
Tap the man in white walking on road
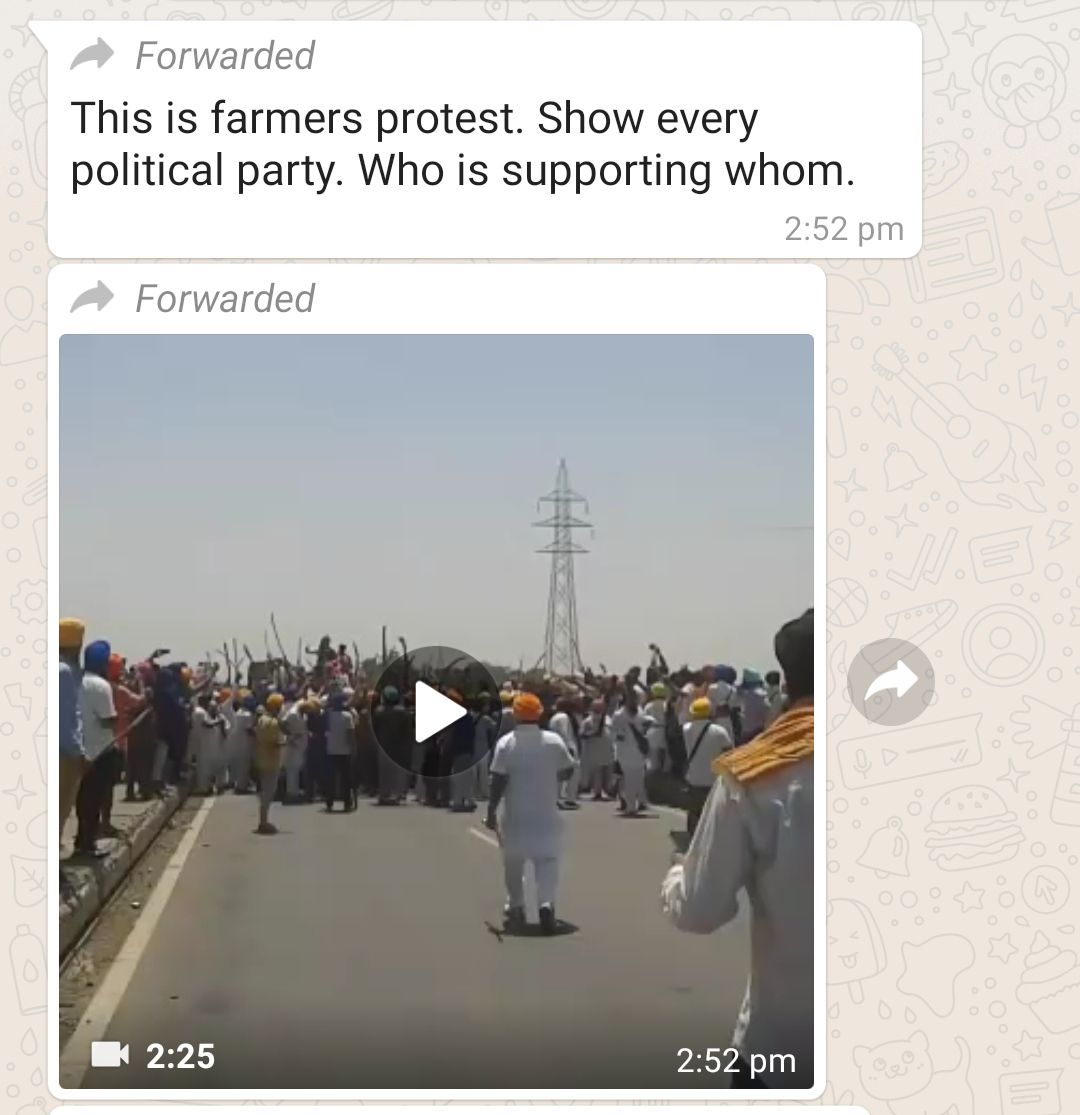click(531, 811)
